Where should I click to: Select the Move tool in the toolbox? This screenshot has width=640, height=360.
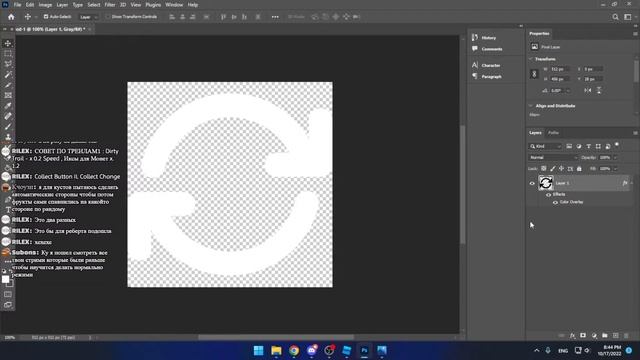pos(8,43)
